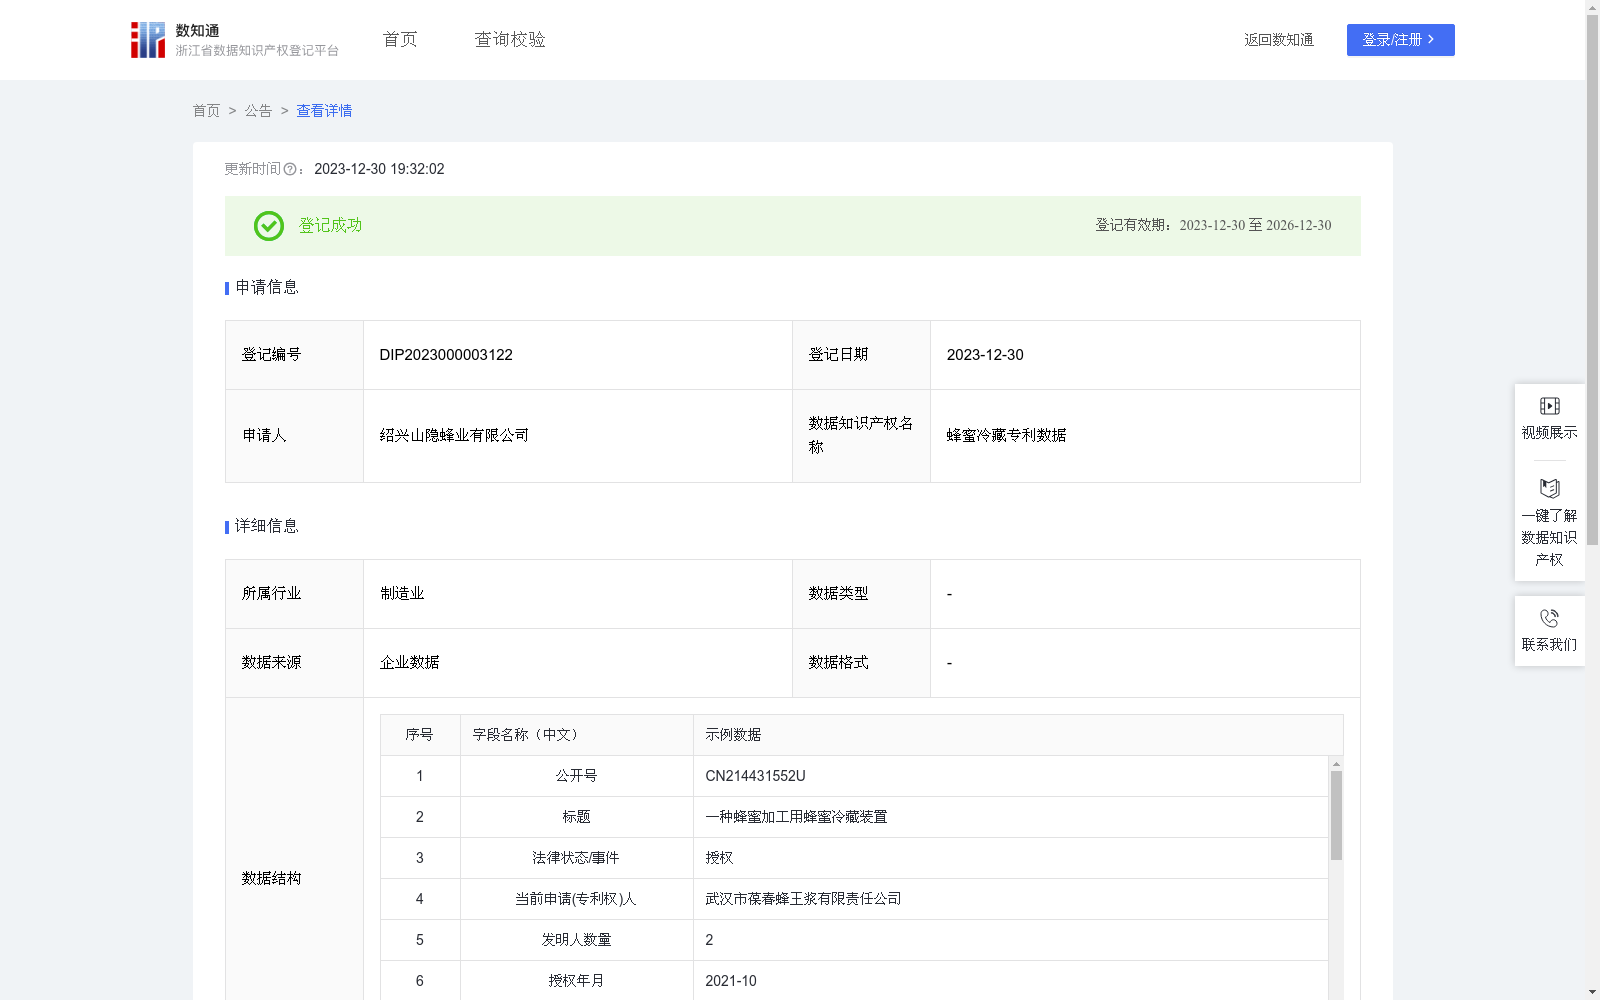Viewport: 1600px width, 1000px height.
Task: Open the 视频展示 video icon
Action: (x=1550, y=406)
